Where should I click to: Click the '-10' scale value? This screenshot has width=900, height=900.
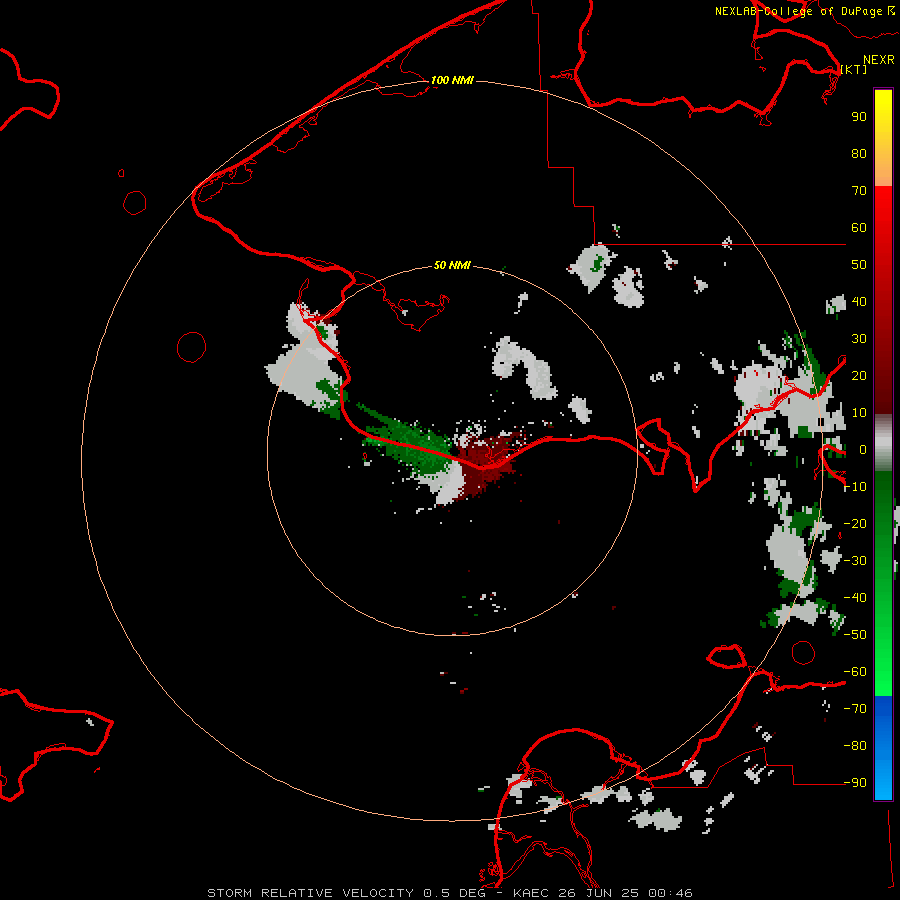855,487
